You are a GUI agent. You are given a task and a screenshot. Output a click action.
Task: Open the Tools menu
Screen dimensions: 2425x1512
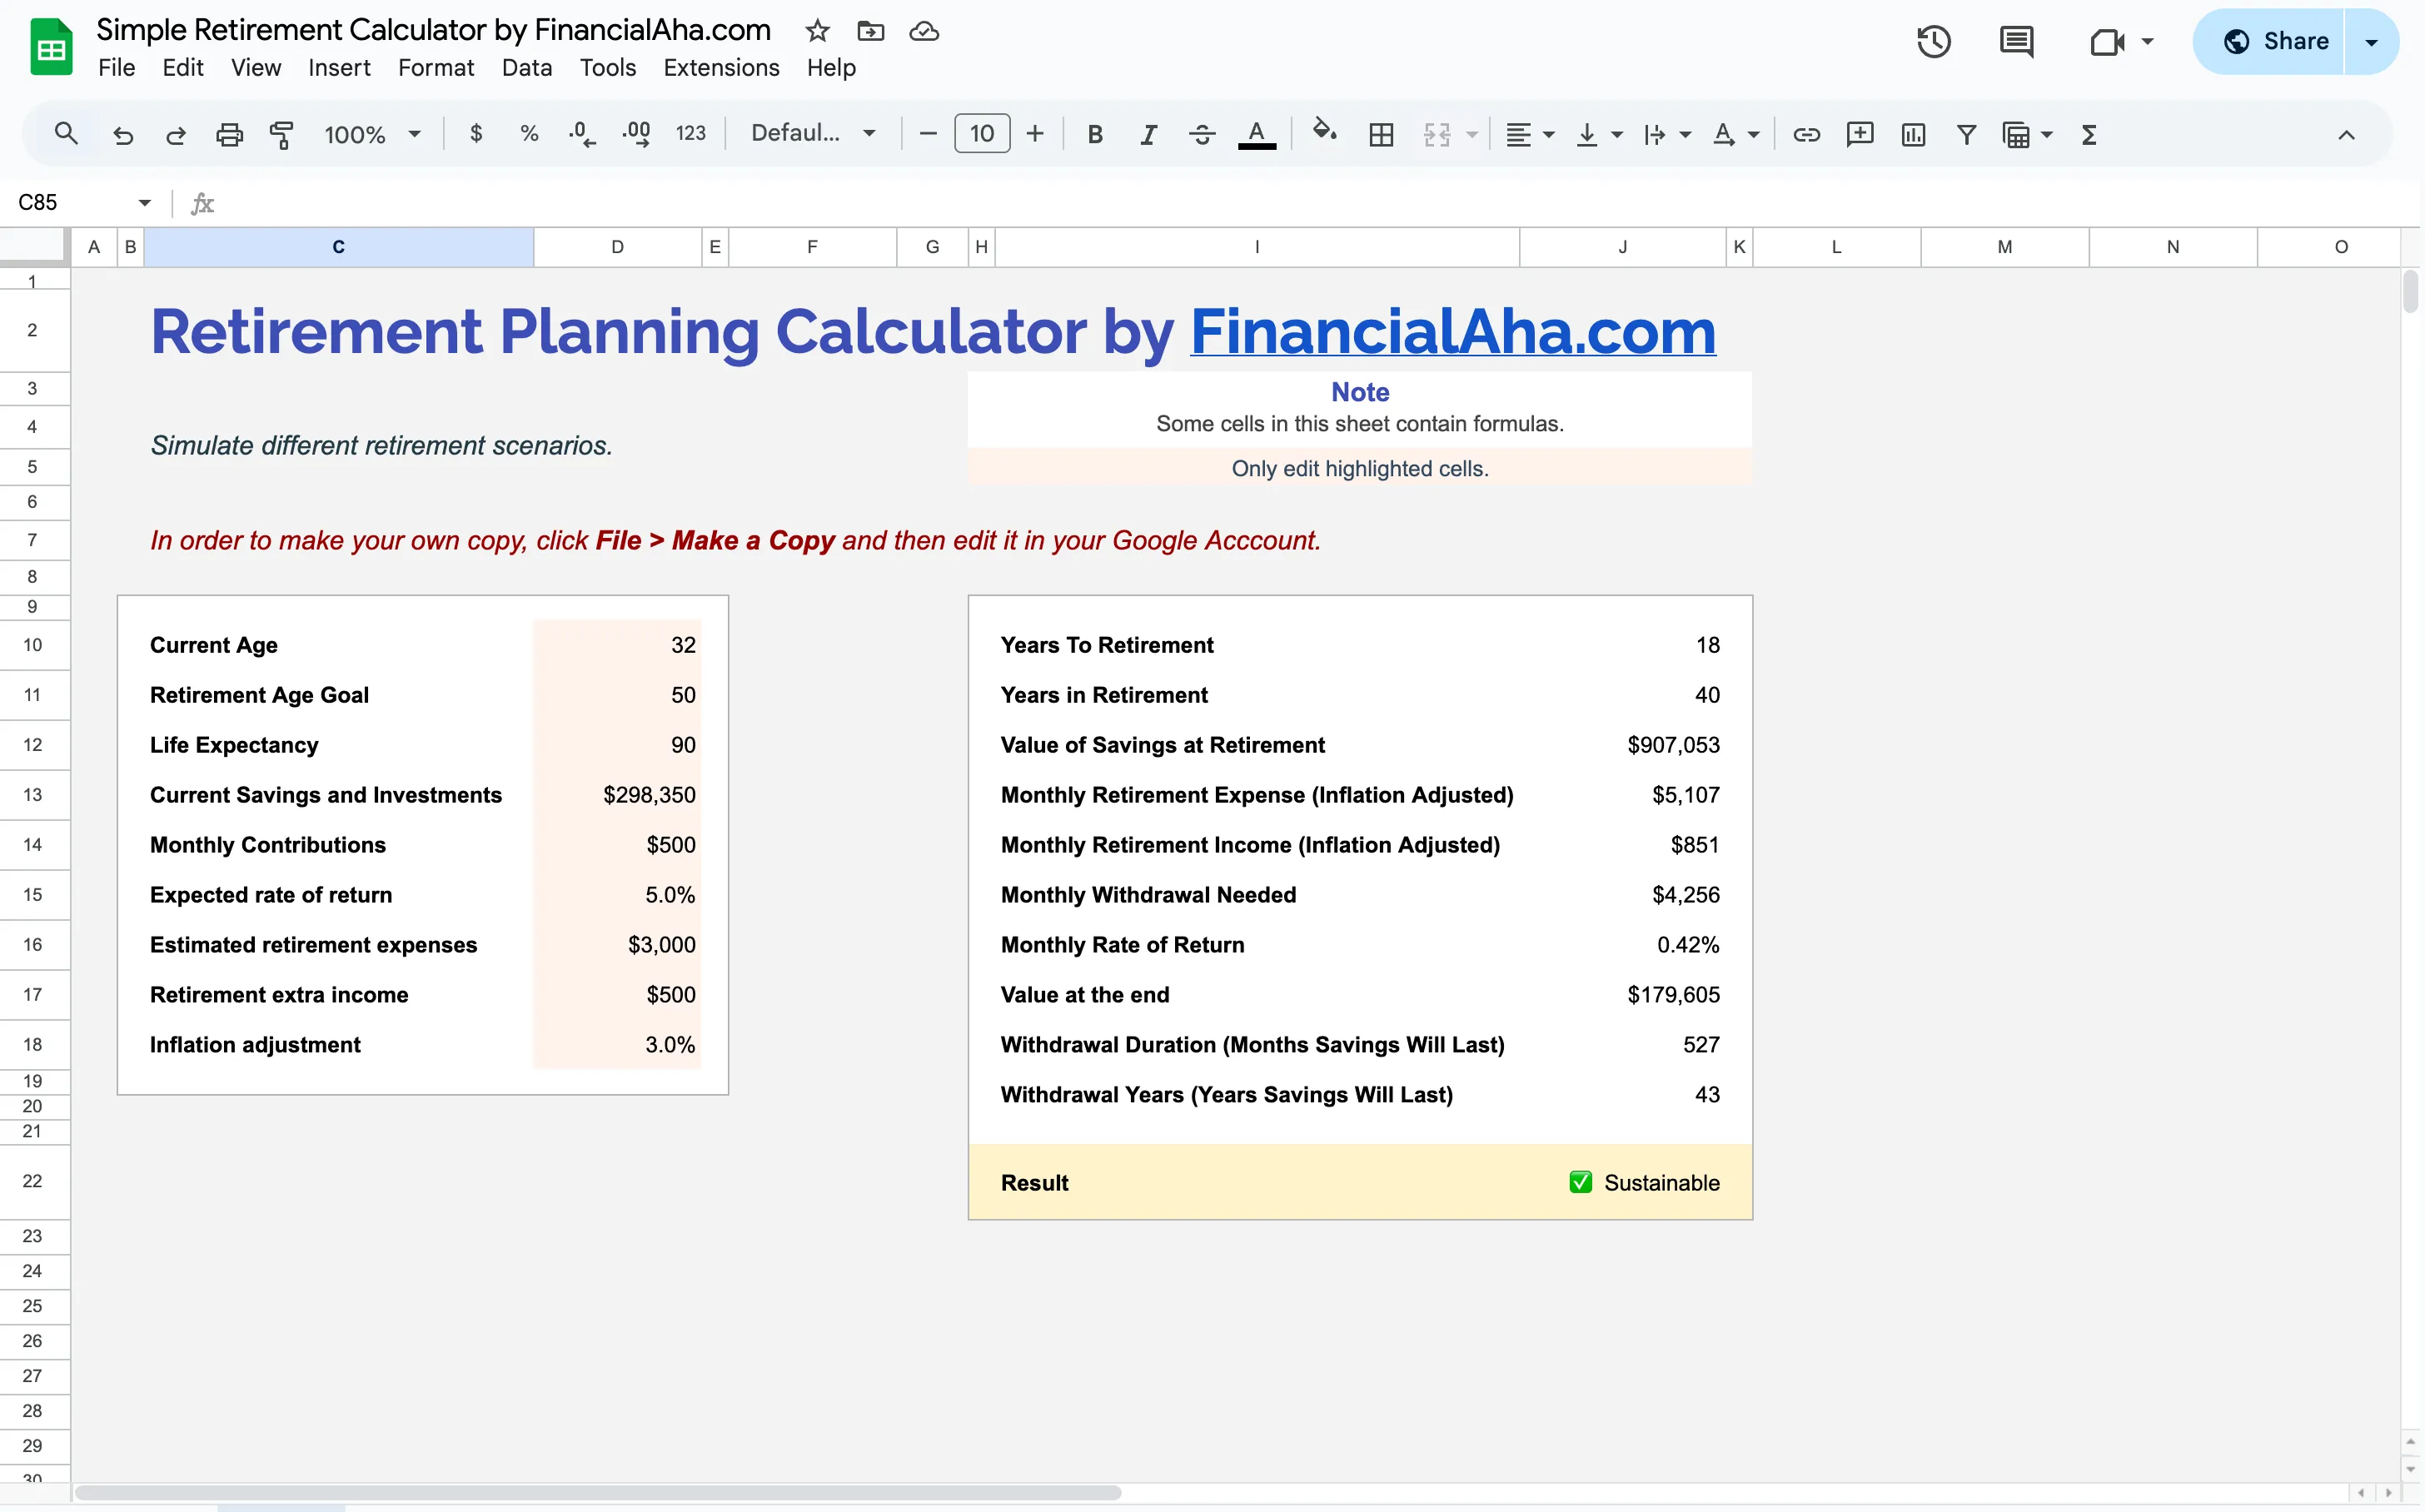point(608,67)
